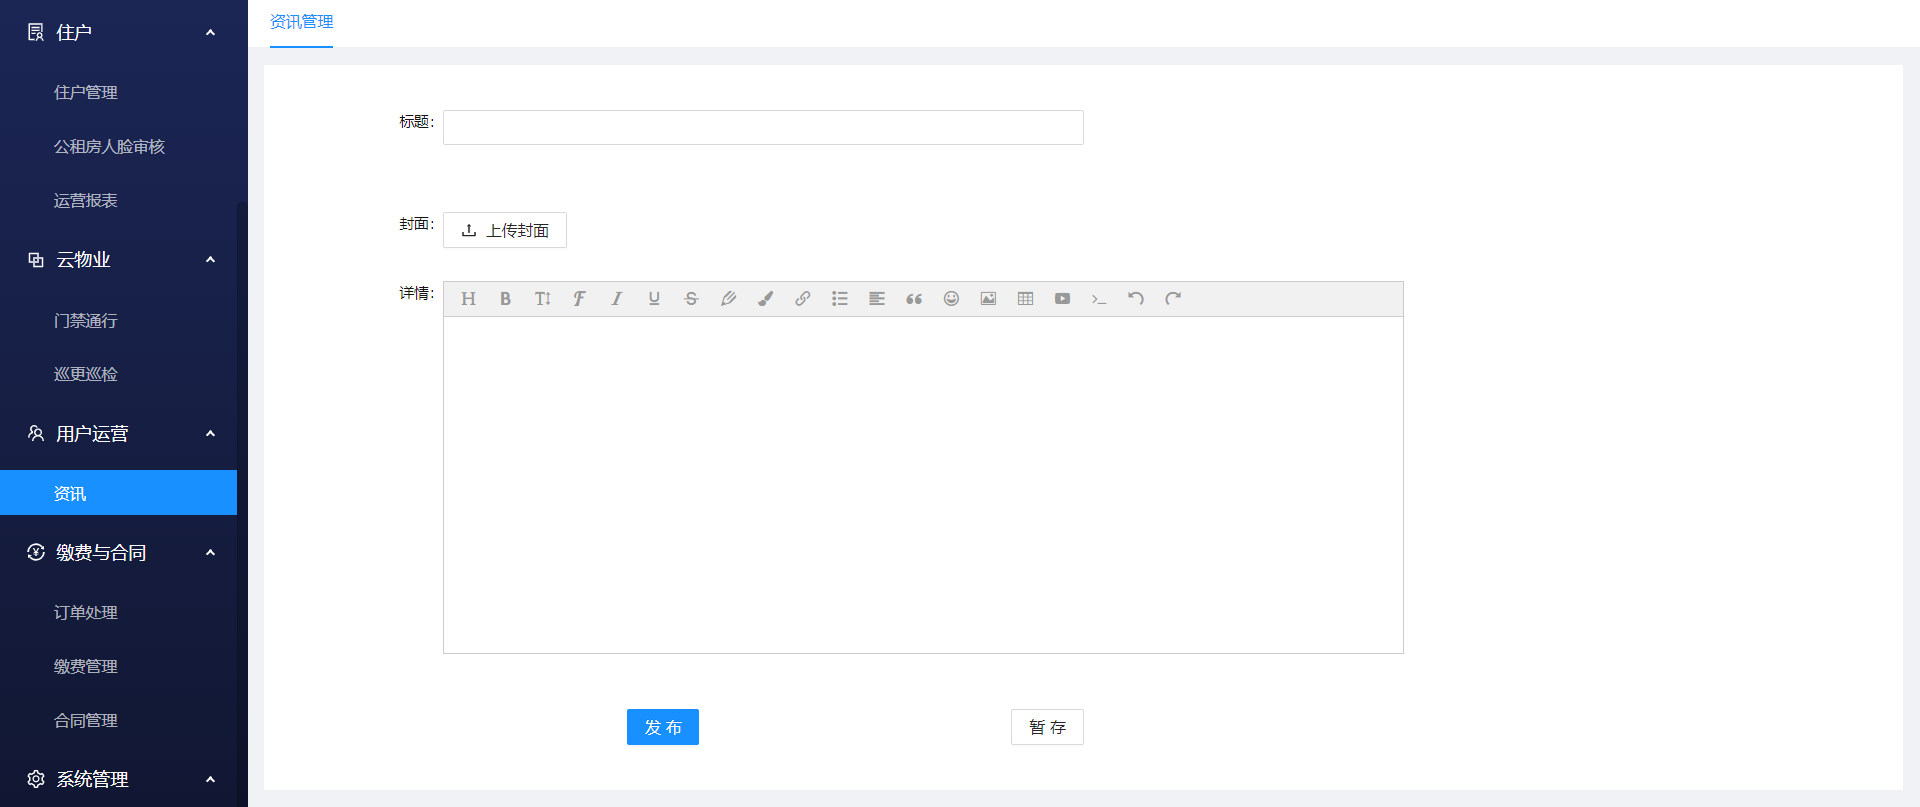Go to 订单处理 menu item
This screenshot has height=807, width=1920.
pyautogui.click(x=86, y=613)
